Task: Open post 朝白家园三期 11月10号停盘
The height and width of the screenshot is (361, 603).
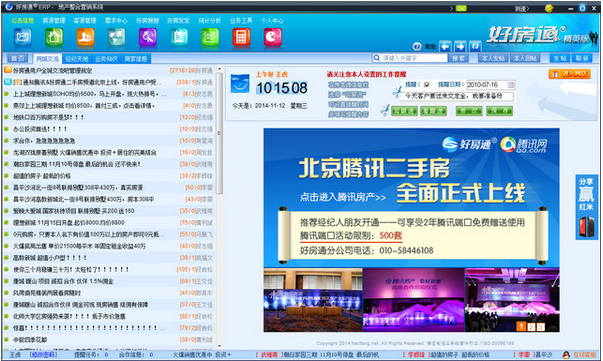Action: [x=77, y=164]
